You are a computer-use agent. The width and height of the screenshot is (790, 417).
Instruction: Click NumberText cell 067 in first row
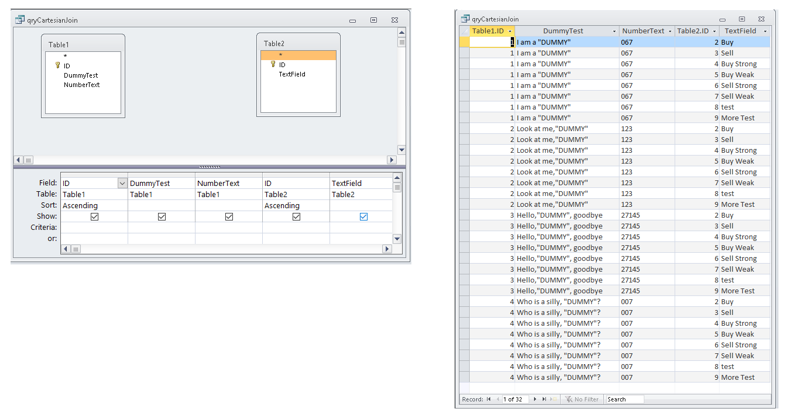click(647, 42)
